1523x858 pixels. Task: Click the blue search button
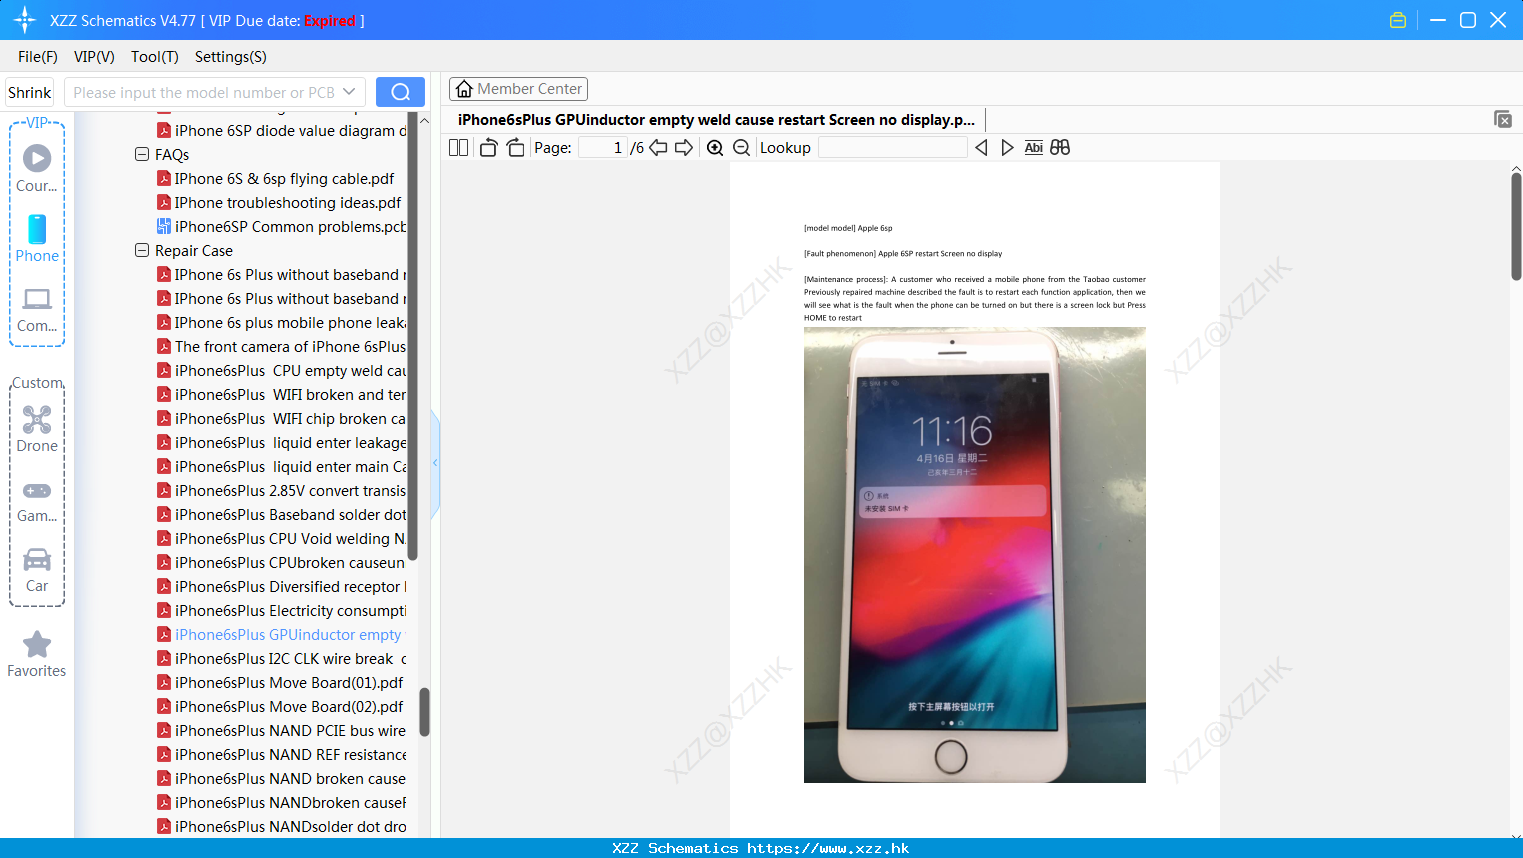pyautogui.click(x=400, y=92)
